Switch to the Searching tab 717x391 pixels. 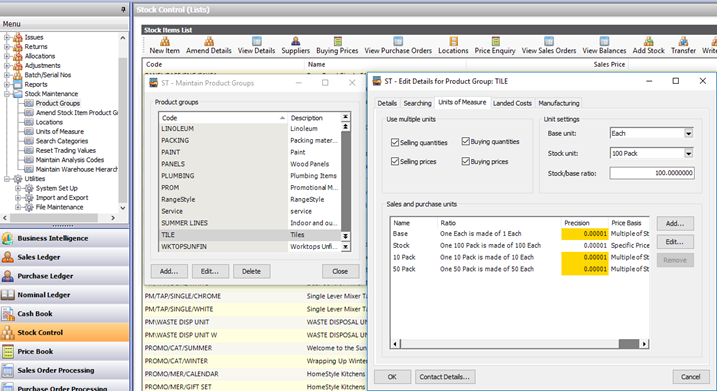[417, 103]
